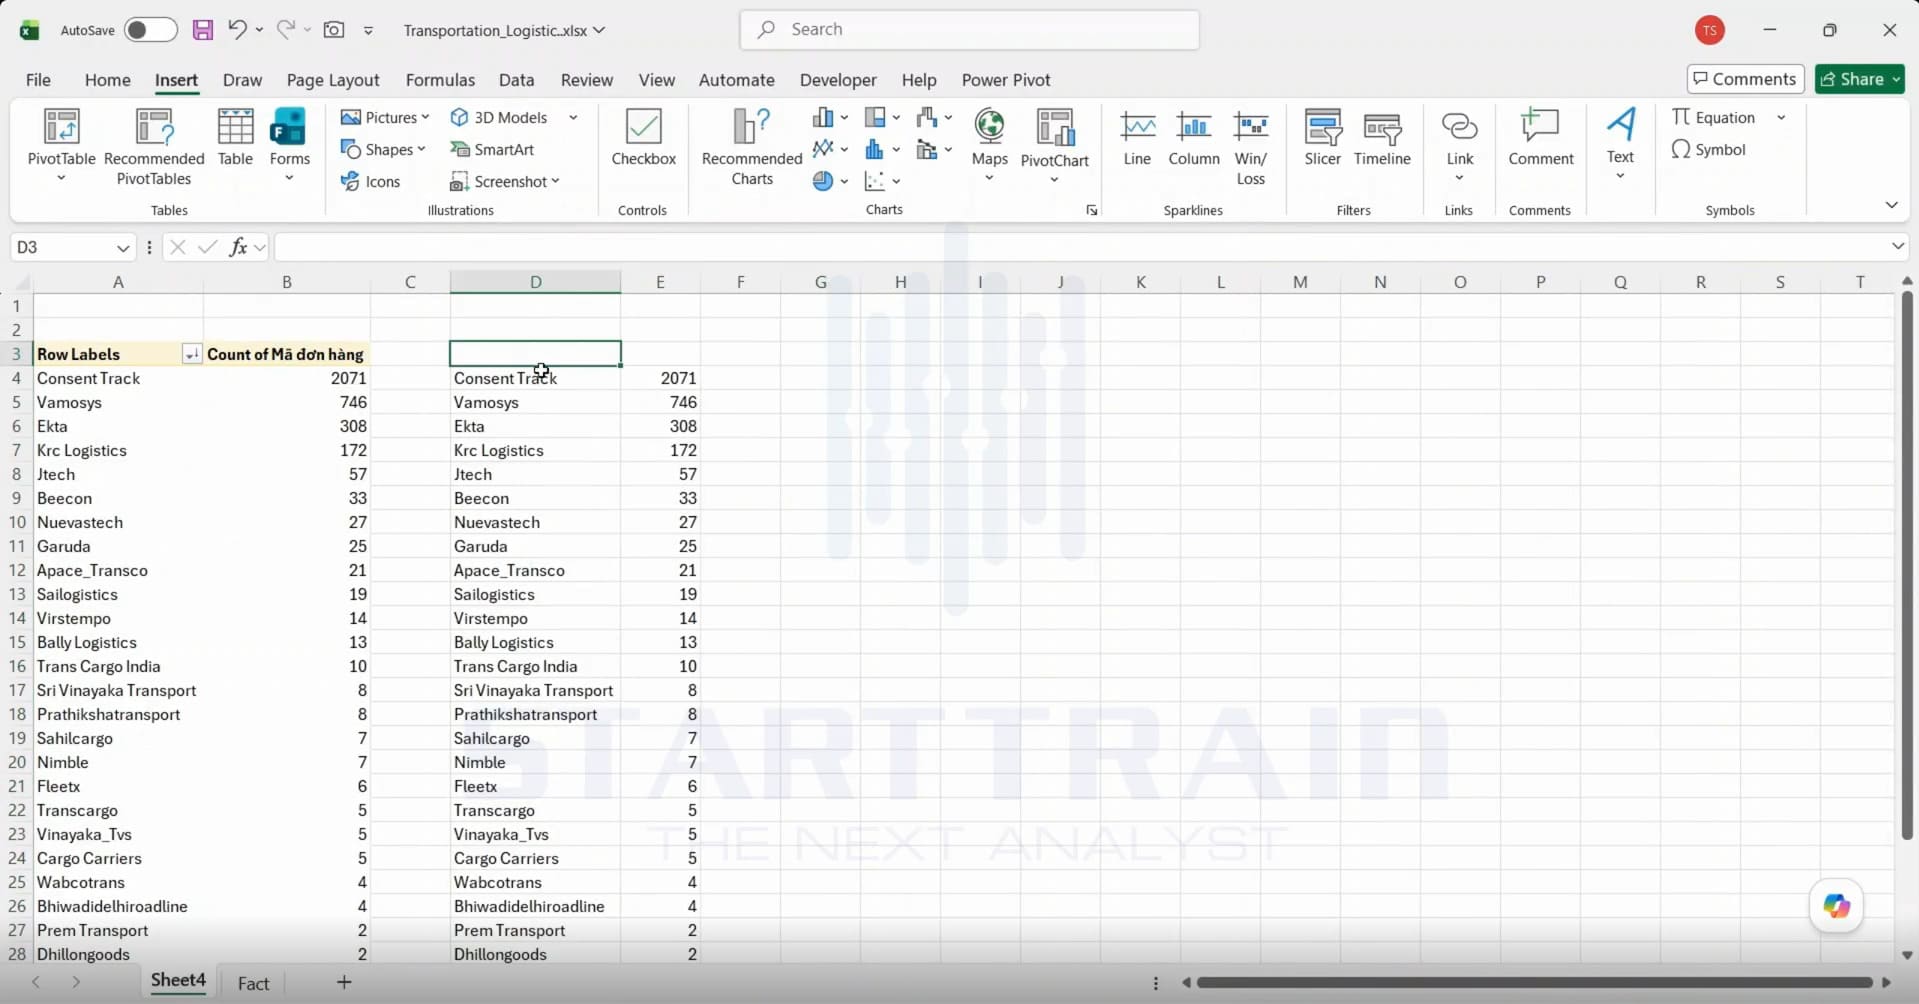Insert a Timeline filter
The height and width of the screenshot is (1004, 1919).
tap(1382, 137)
